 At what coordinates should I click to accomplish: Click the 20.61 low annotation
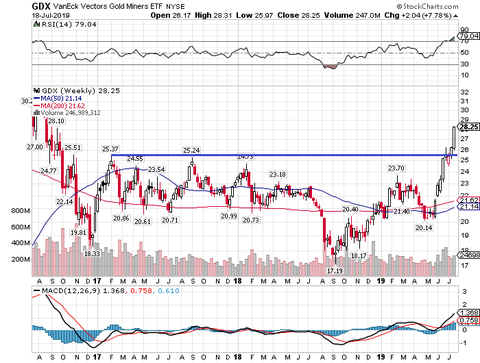tap(143, 221)
